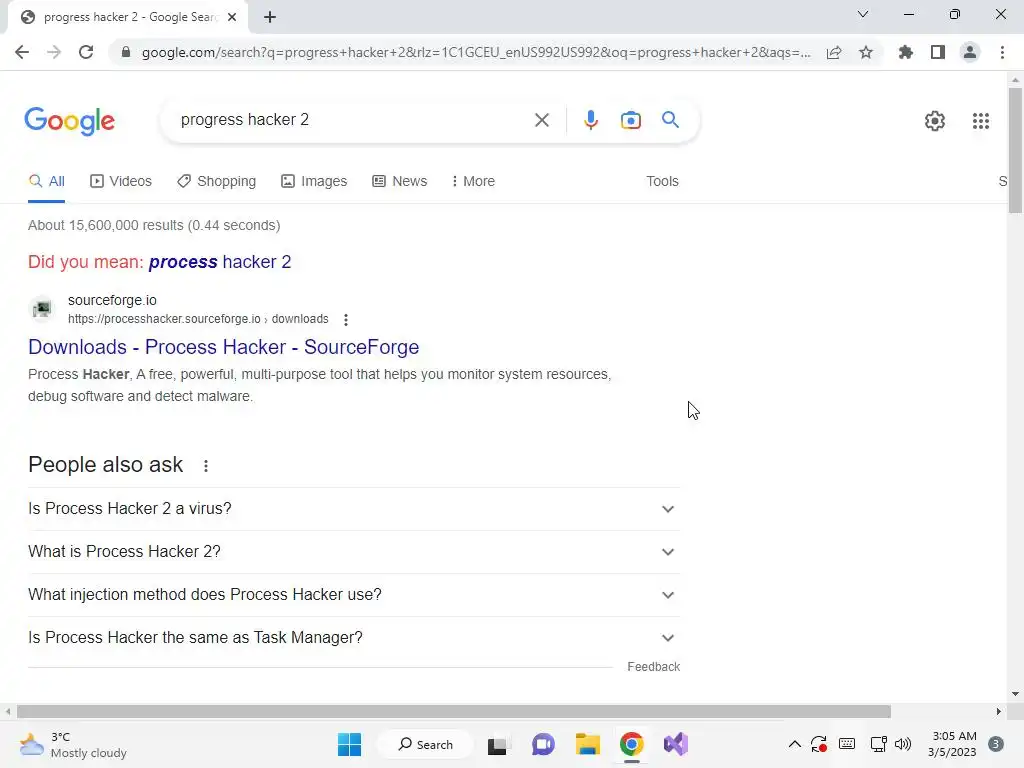This screenshot has width=1024, height=768.
Task: Close the progress hacker 2 tab
Action: tap(232, 17)
